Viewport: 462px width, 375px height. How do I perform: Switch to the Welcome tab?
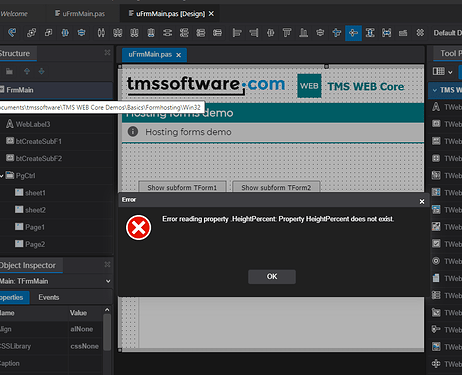pos(14,14)
